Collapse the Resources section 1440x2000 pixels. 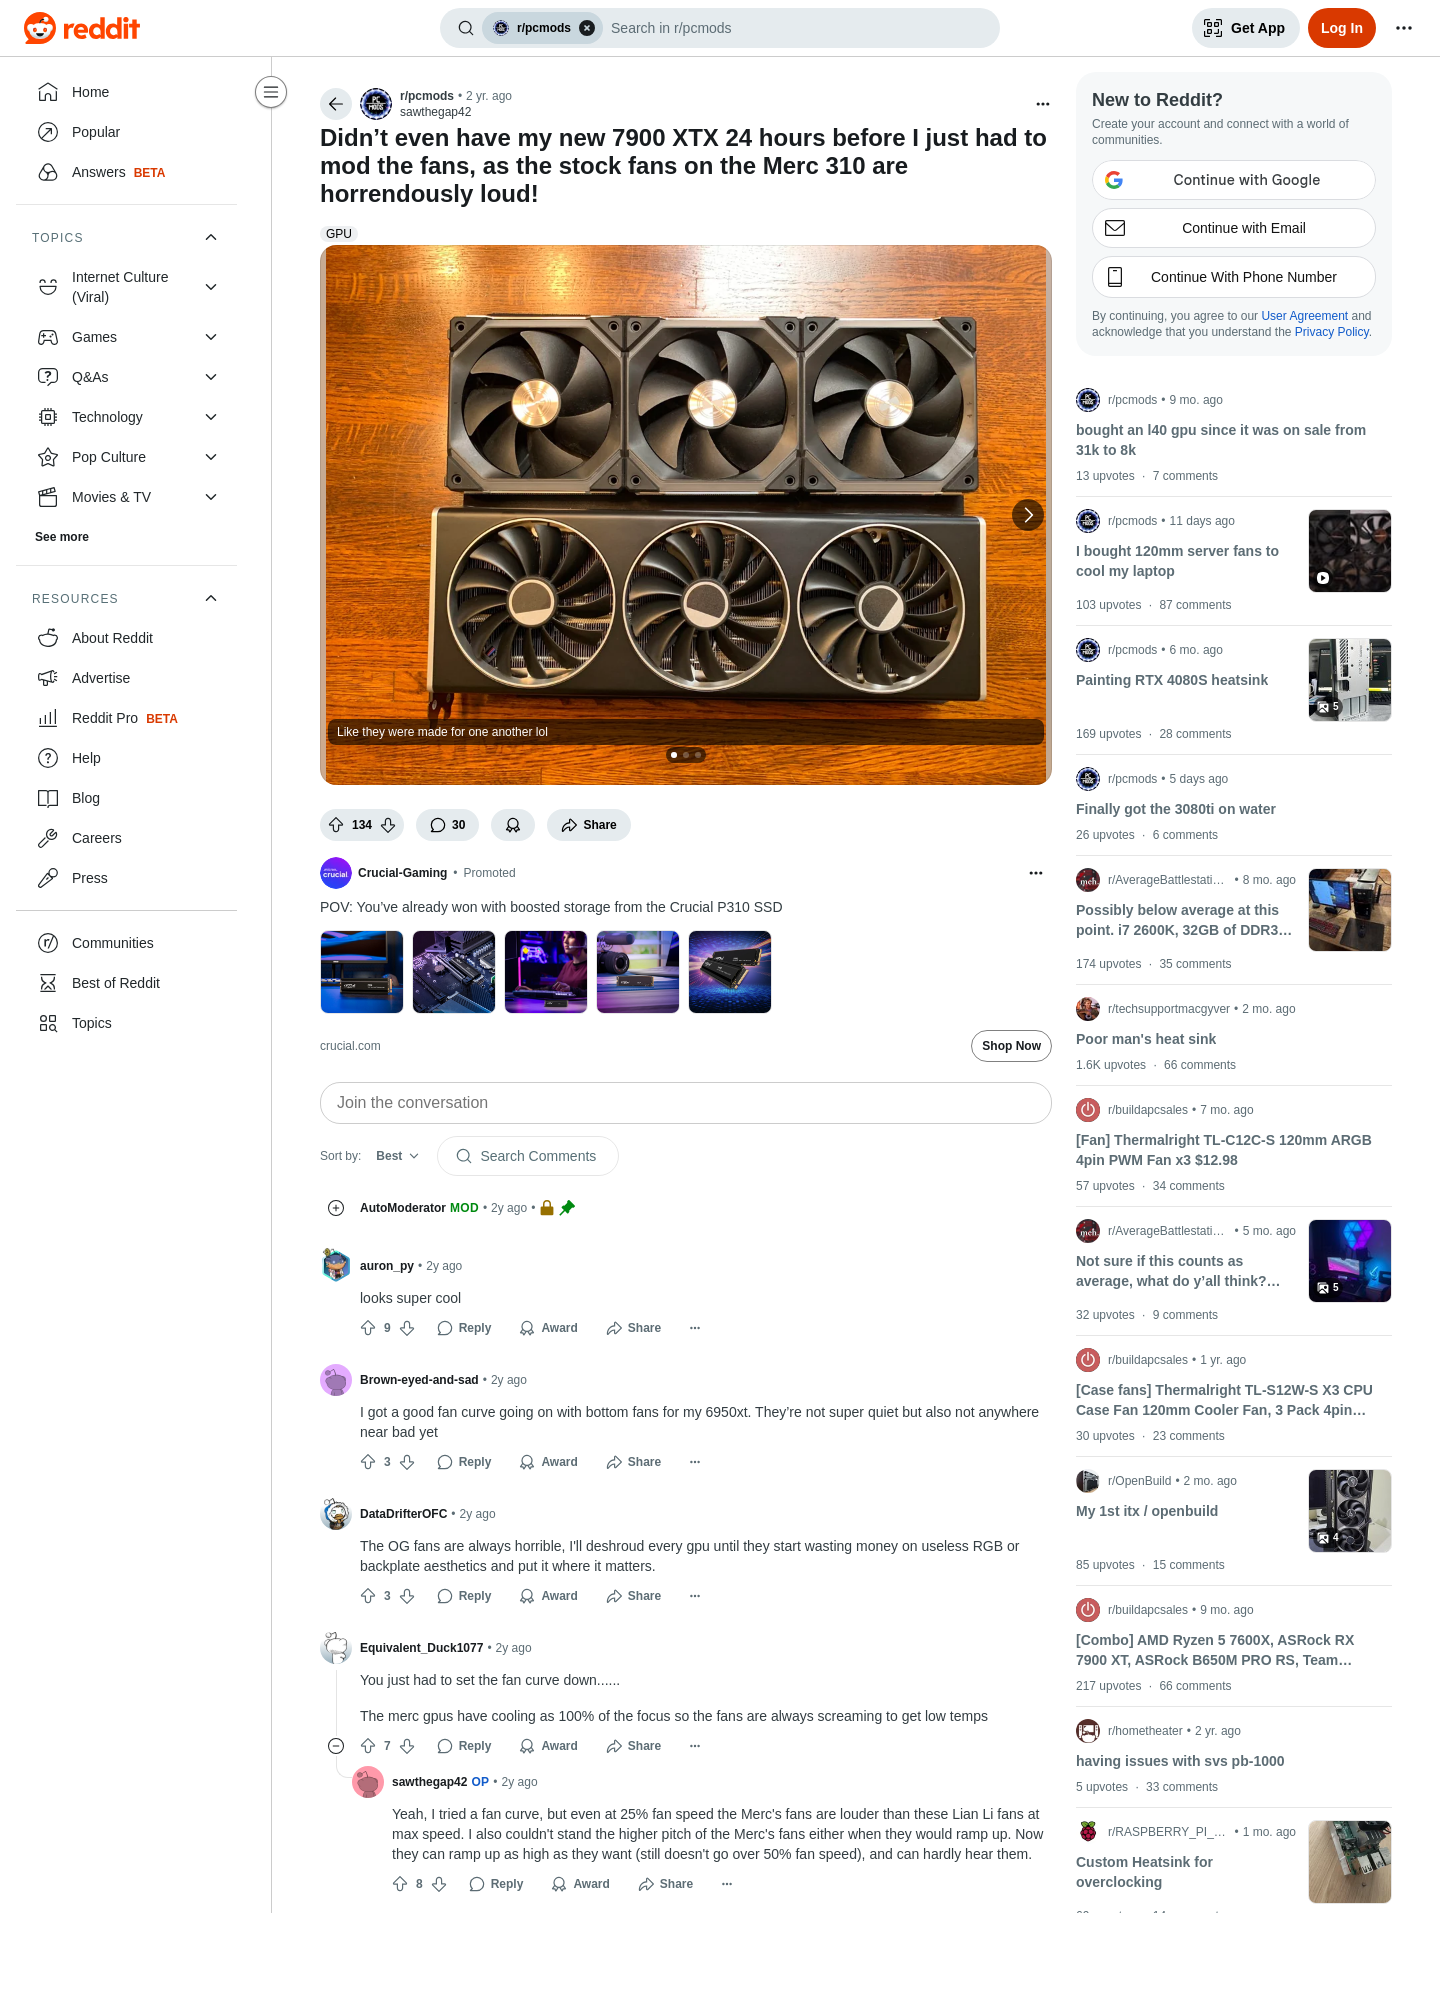tap(211, 598)
